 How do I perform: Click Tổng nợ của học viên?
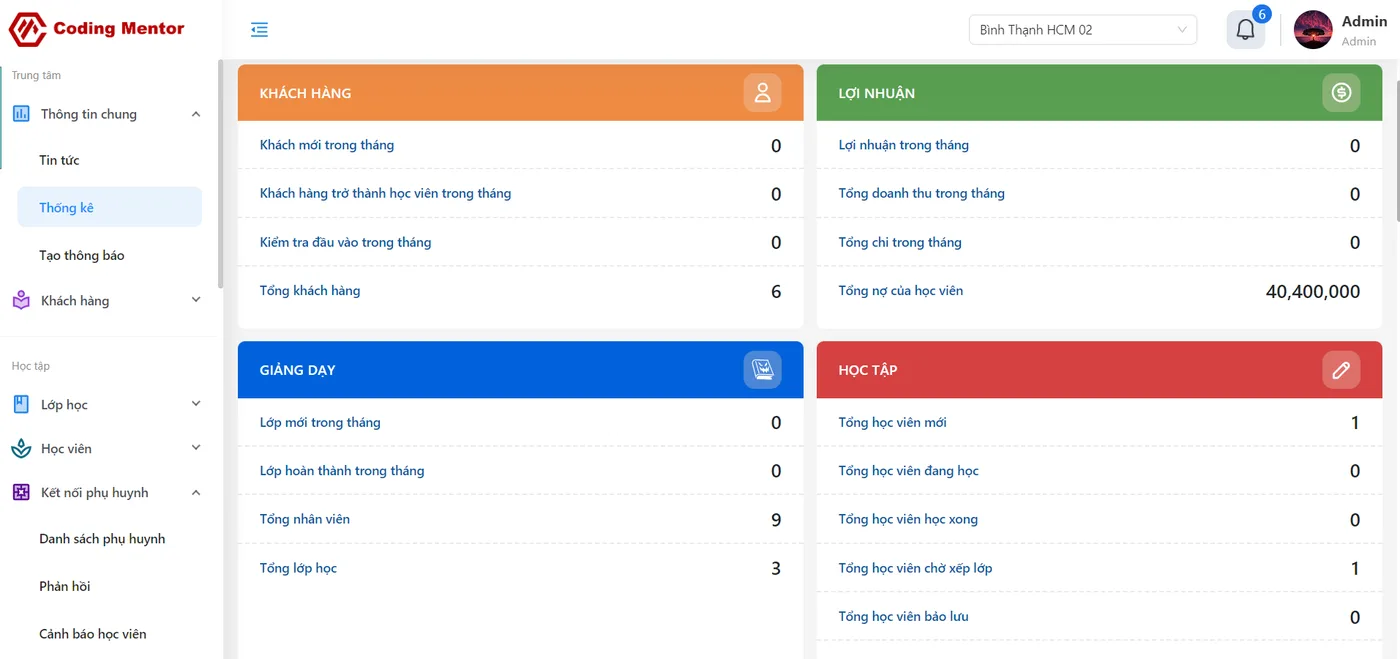pos(901,291)
